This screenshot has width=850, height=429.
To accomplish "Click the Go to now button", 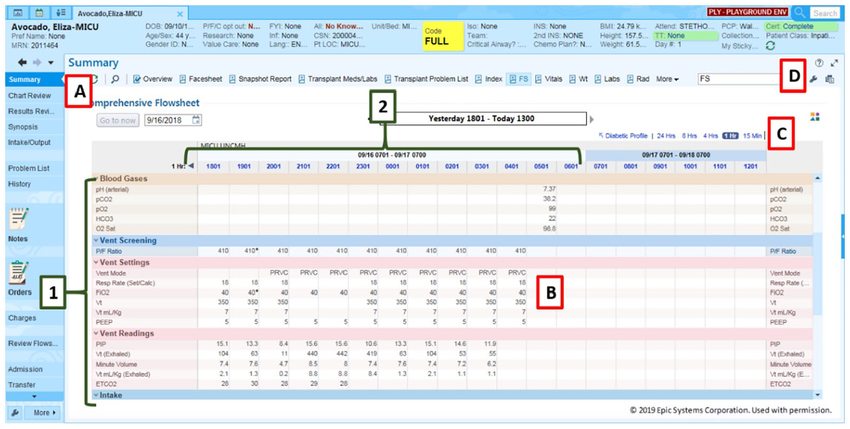I will 118,120.
